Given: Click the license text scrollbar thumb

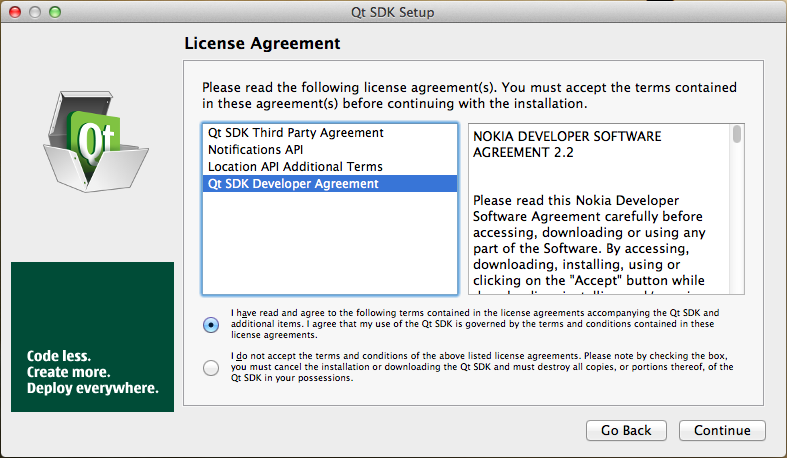Looking at the screenshot, I should point(737,134).
